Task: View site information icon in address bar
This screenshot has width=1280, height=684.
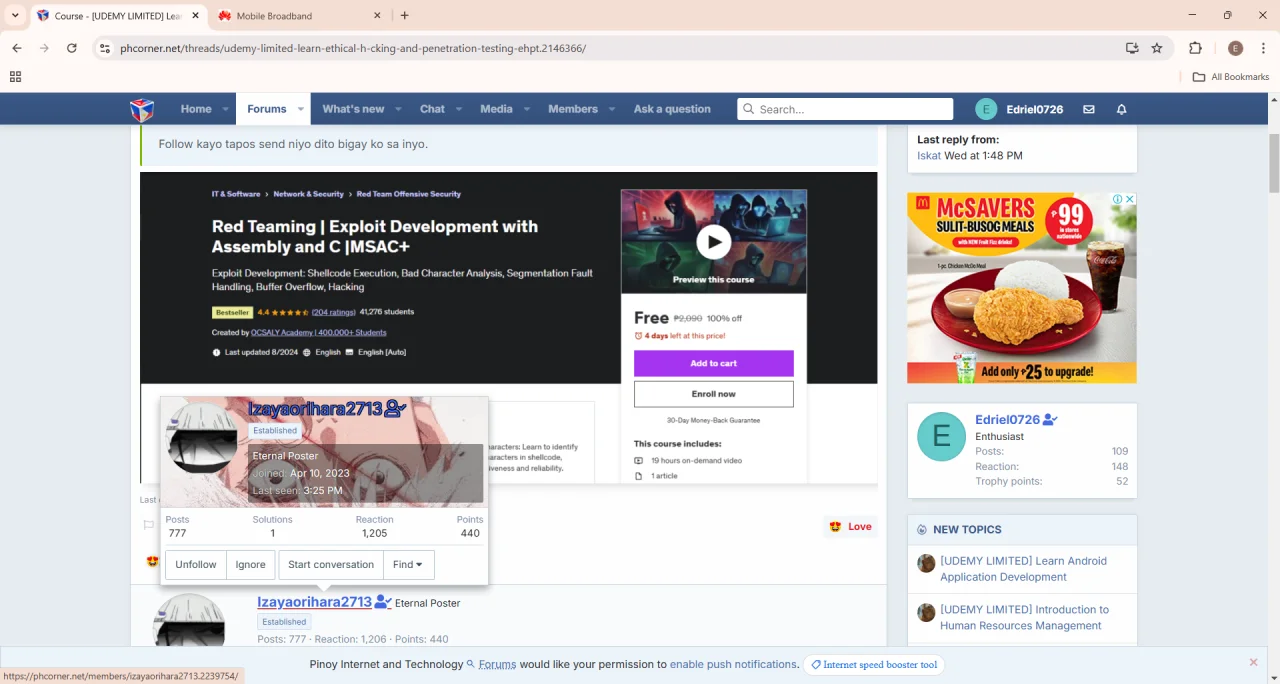Action: click(105, 48)
